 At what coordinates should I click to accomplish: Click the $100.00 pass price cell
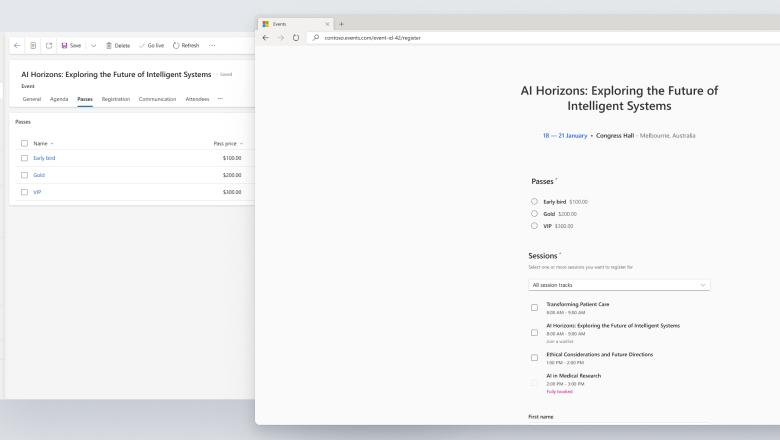coord(232,158)
